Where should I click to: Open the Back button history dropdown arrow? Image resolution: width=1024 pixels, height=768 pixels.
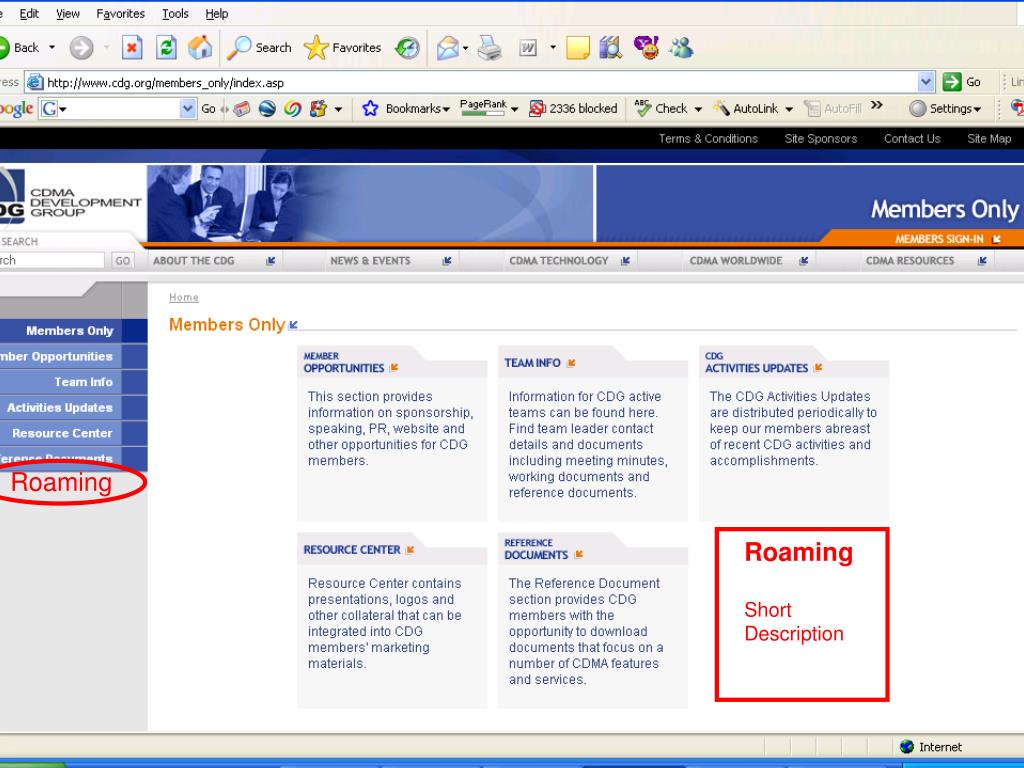pos(52,48)
